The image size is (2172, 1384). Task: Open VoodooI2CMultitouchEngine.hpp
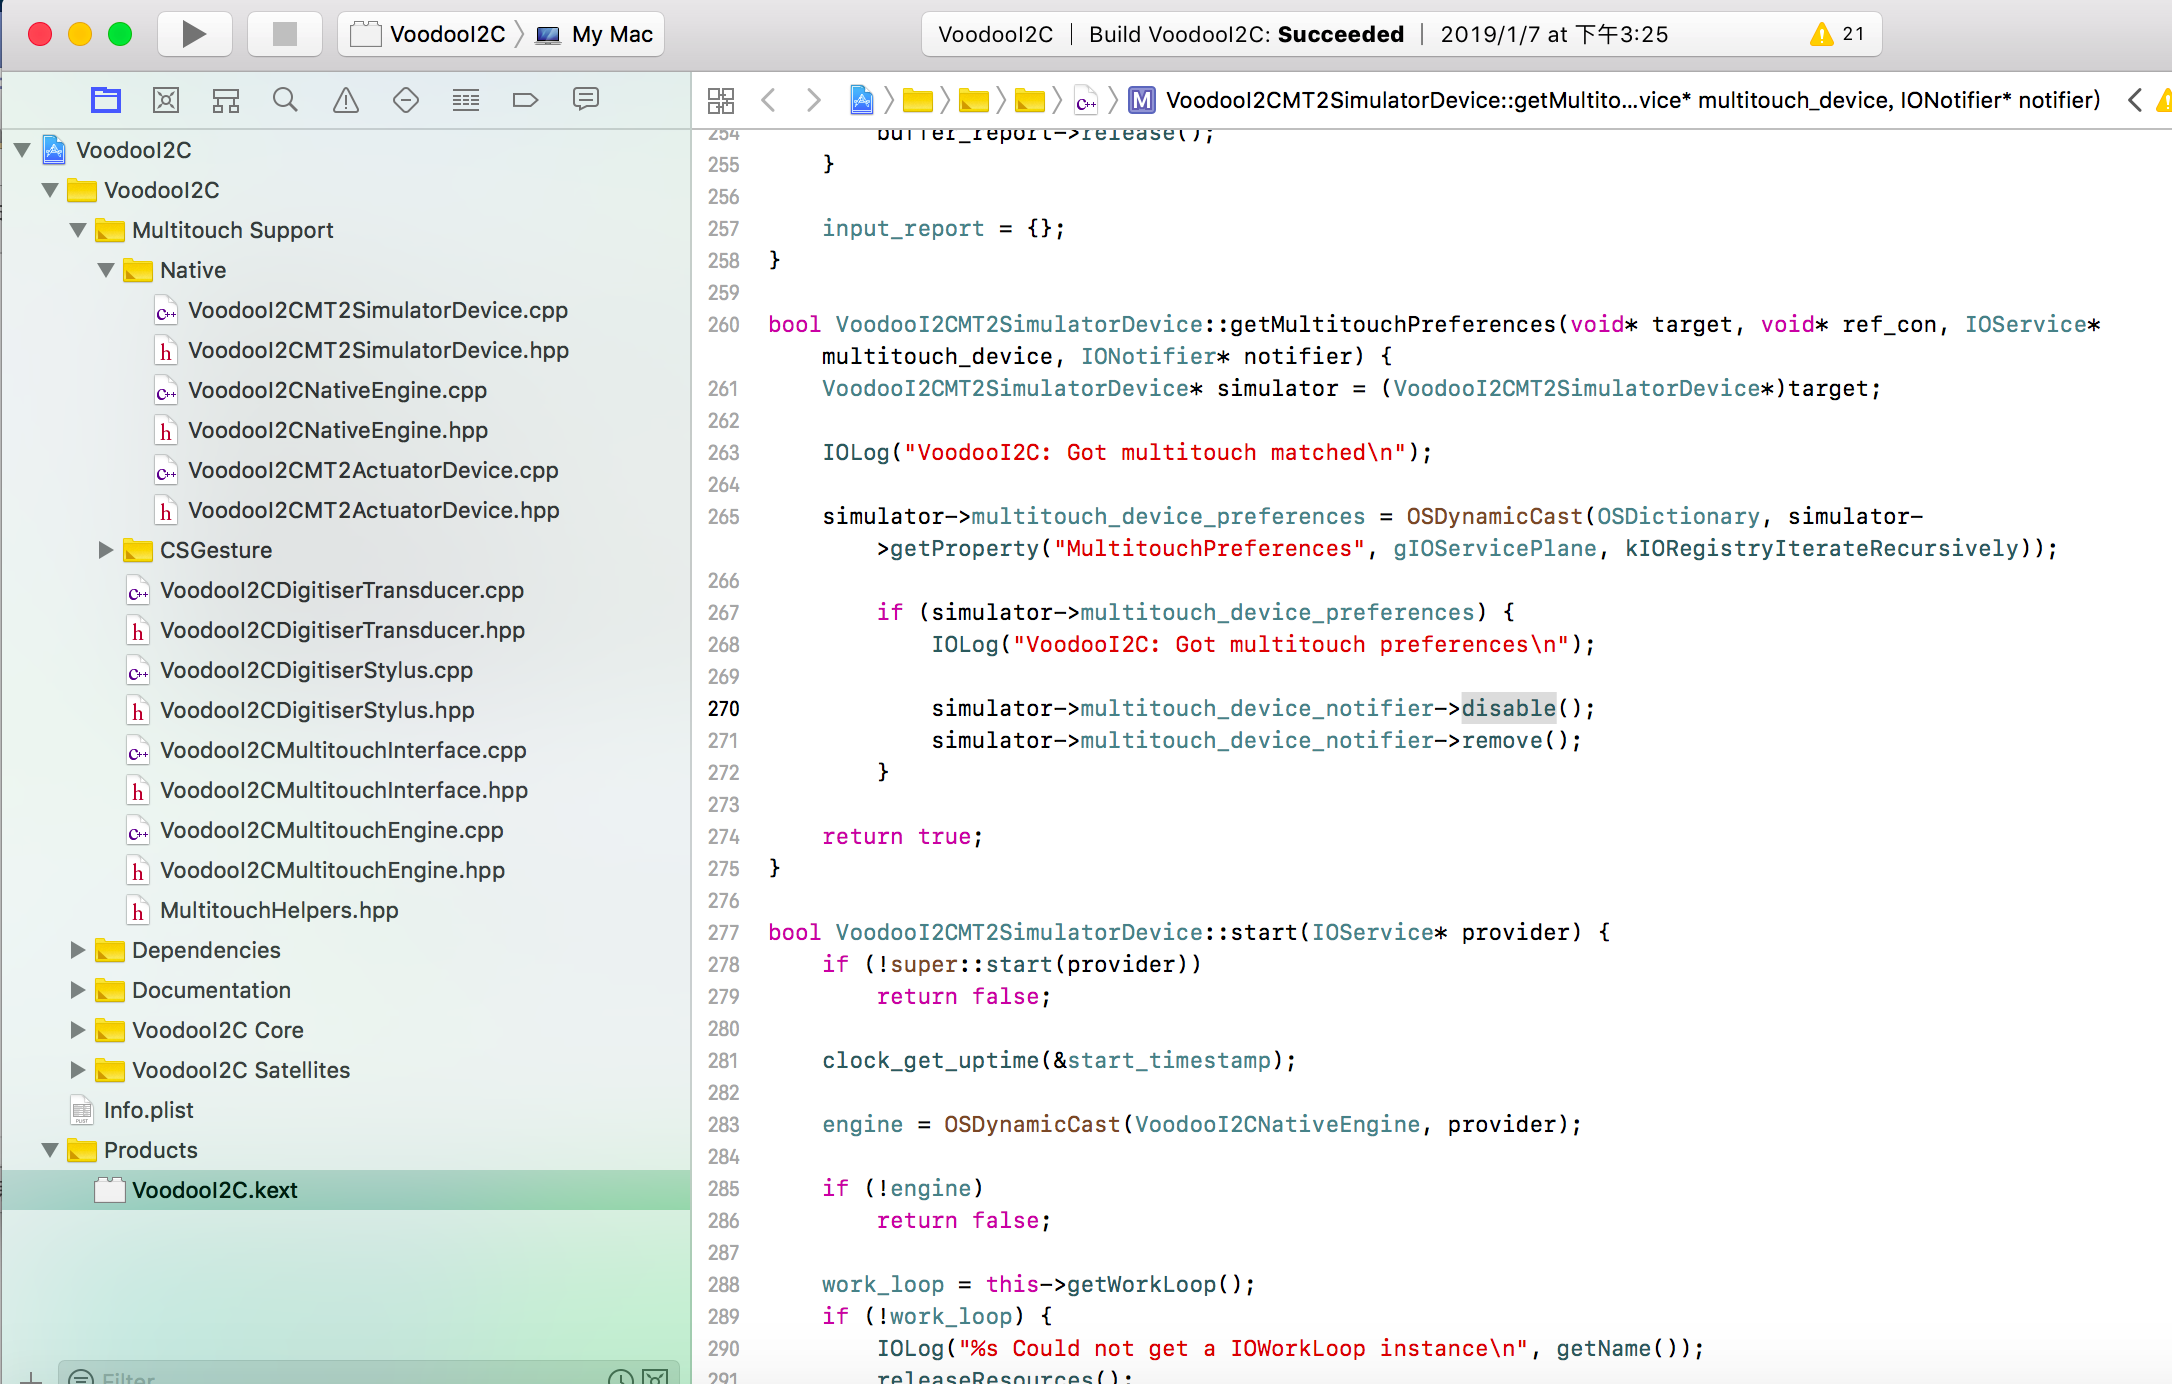coord(333,870)
